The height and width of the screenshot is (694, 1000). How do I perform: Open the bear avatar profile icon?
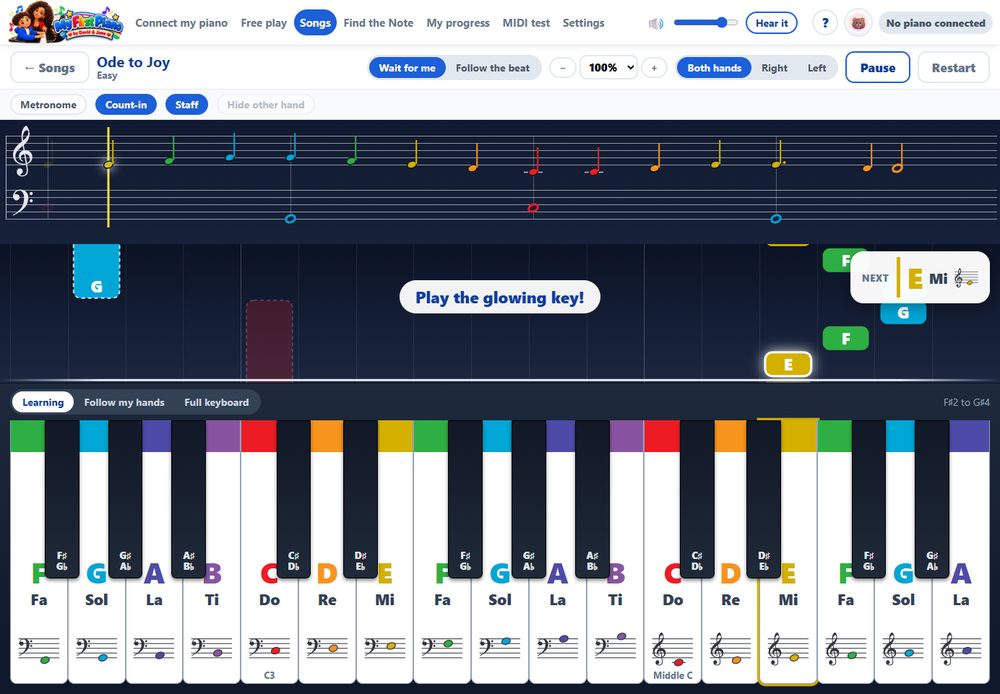[858, 23]
